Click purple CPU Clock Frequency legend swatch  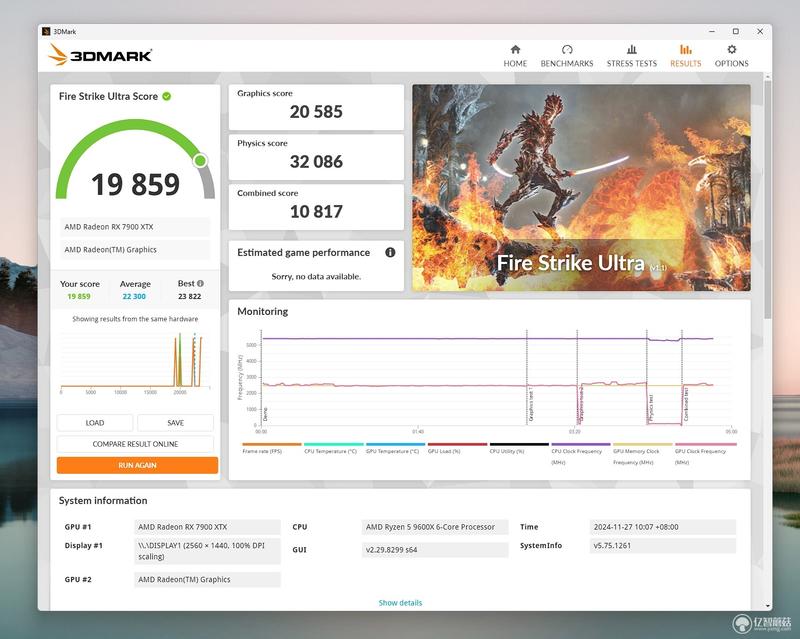581,445
